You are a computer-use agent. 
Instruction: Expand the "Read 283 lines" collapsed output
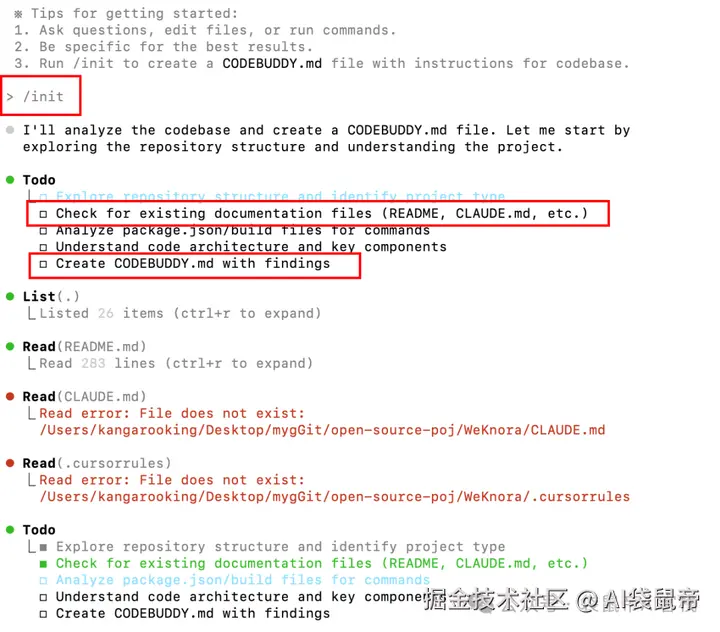(176, 363)
